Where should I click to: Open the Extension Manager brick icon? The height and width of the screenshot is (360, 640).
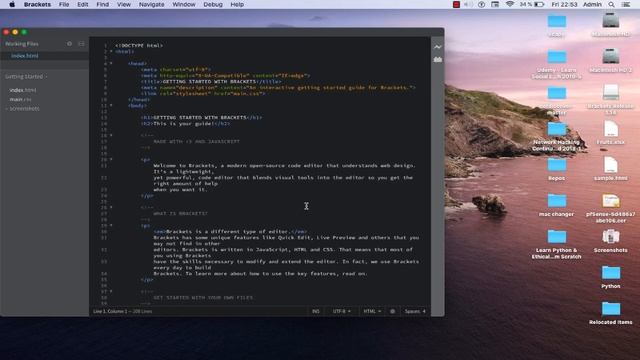(438, 60)
